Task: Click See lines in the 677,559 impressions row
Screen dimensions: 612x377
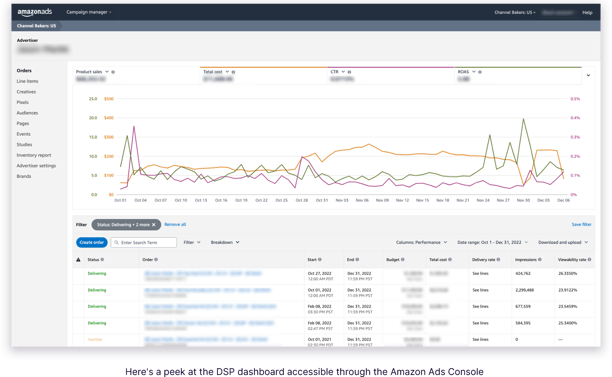Action: (x=480, y=307)
